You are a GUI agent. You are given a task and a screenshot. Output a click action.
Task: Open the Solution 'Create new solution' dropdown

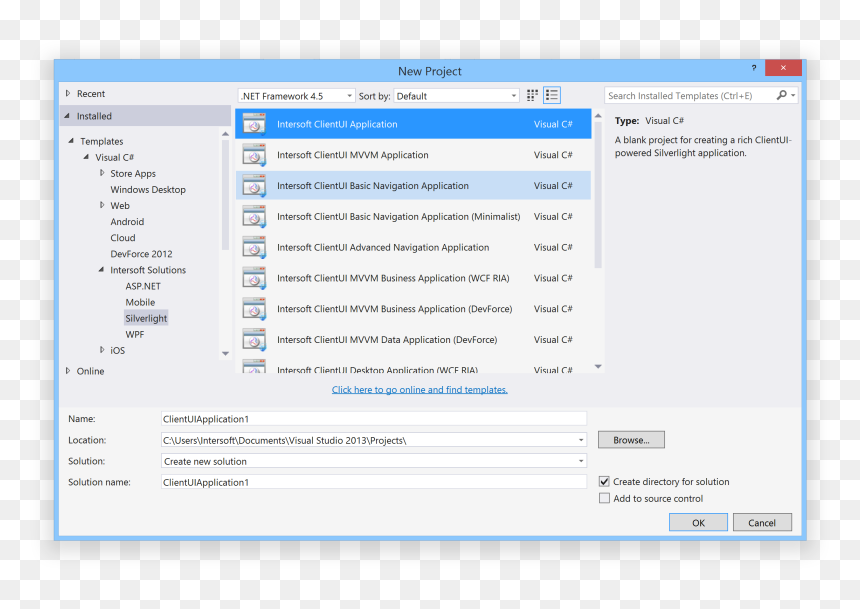click(581, 461)
